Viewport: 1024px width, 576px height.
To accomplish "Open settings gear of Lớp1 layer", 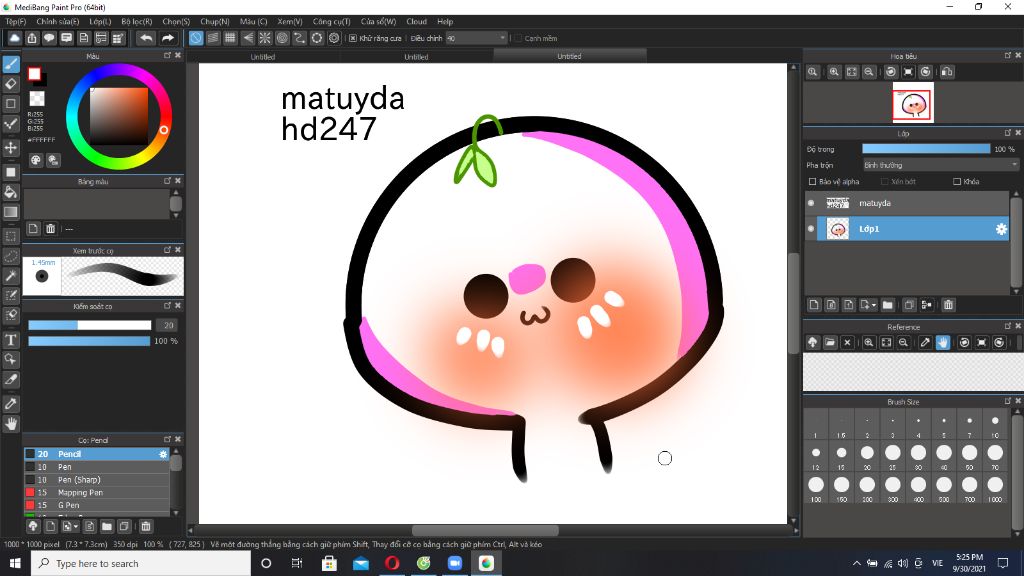I will pyautogui.click(x=1000, y=229).
